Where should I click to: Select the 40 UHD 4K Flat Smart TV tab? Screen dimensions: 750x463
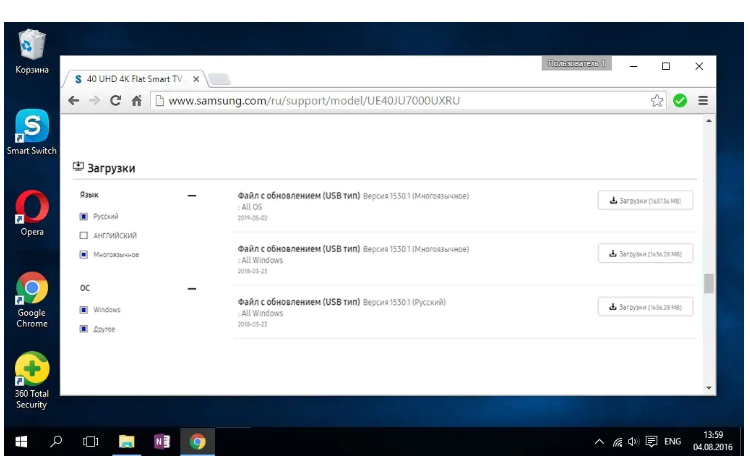click(x=132, y=78)
